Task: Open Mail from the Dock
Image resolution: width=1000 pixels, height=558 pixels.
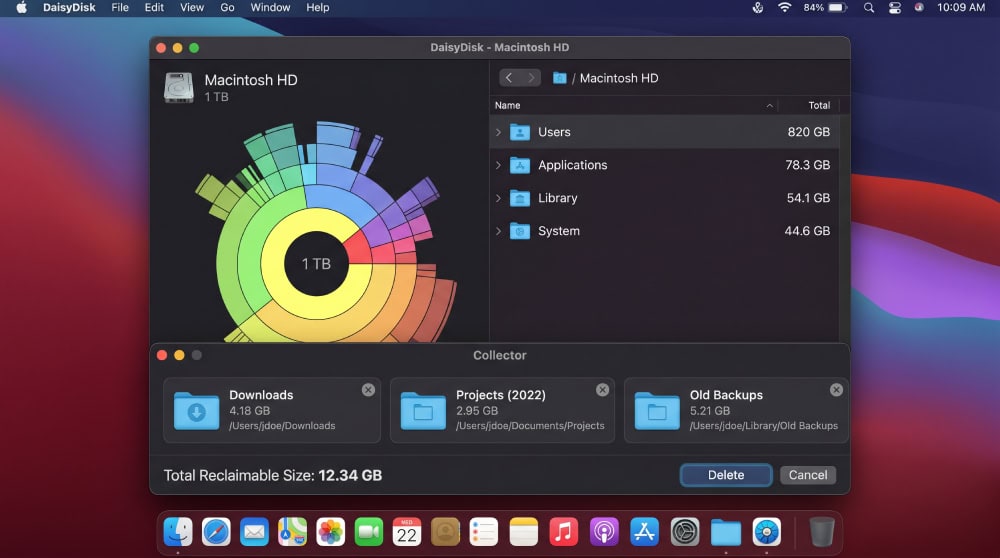Action: point(254,531)
